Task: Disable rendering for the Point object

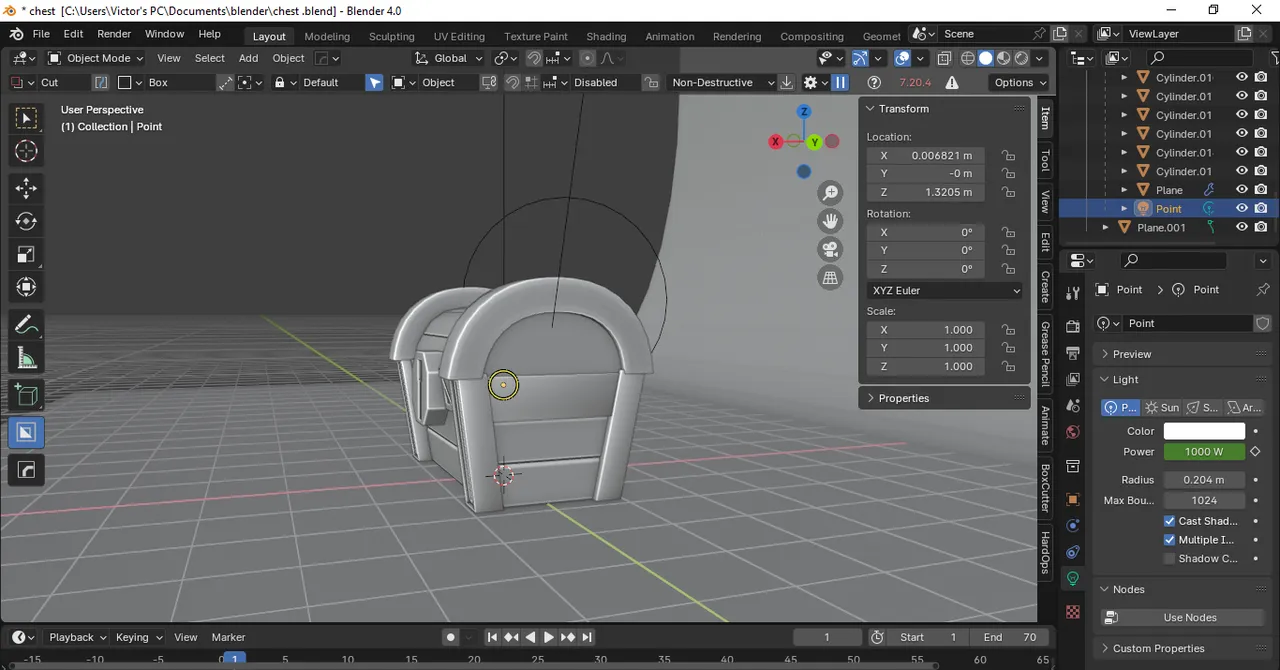Action: pyautogui.click(x=1261, y=209)
